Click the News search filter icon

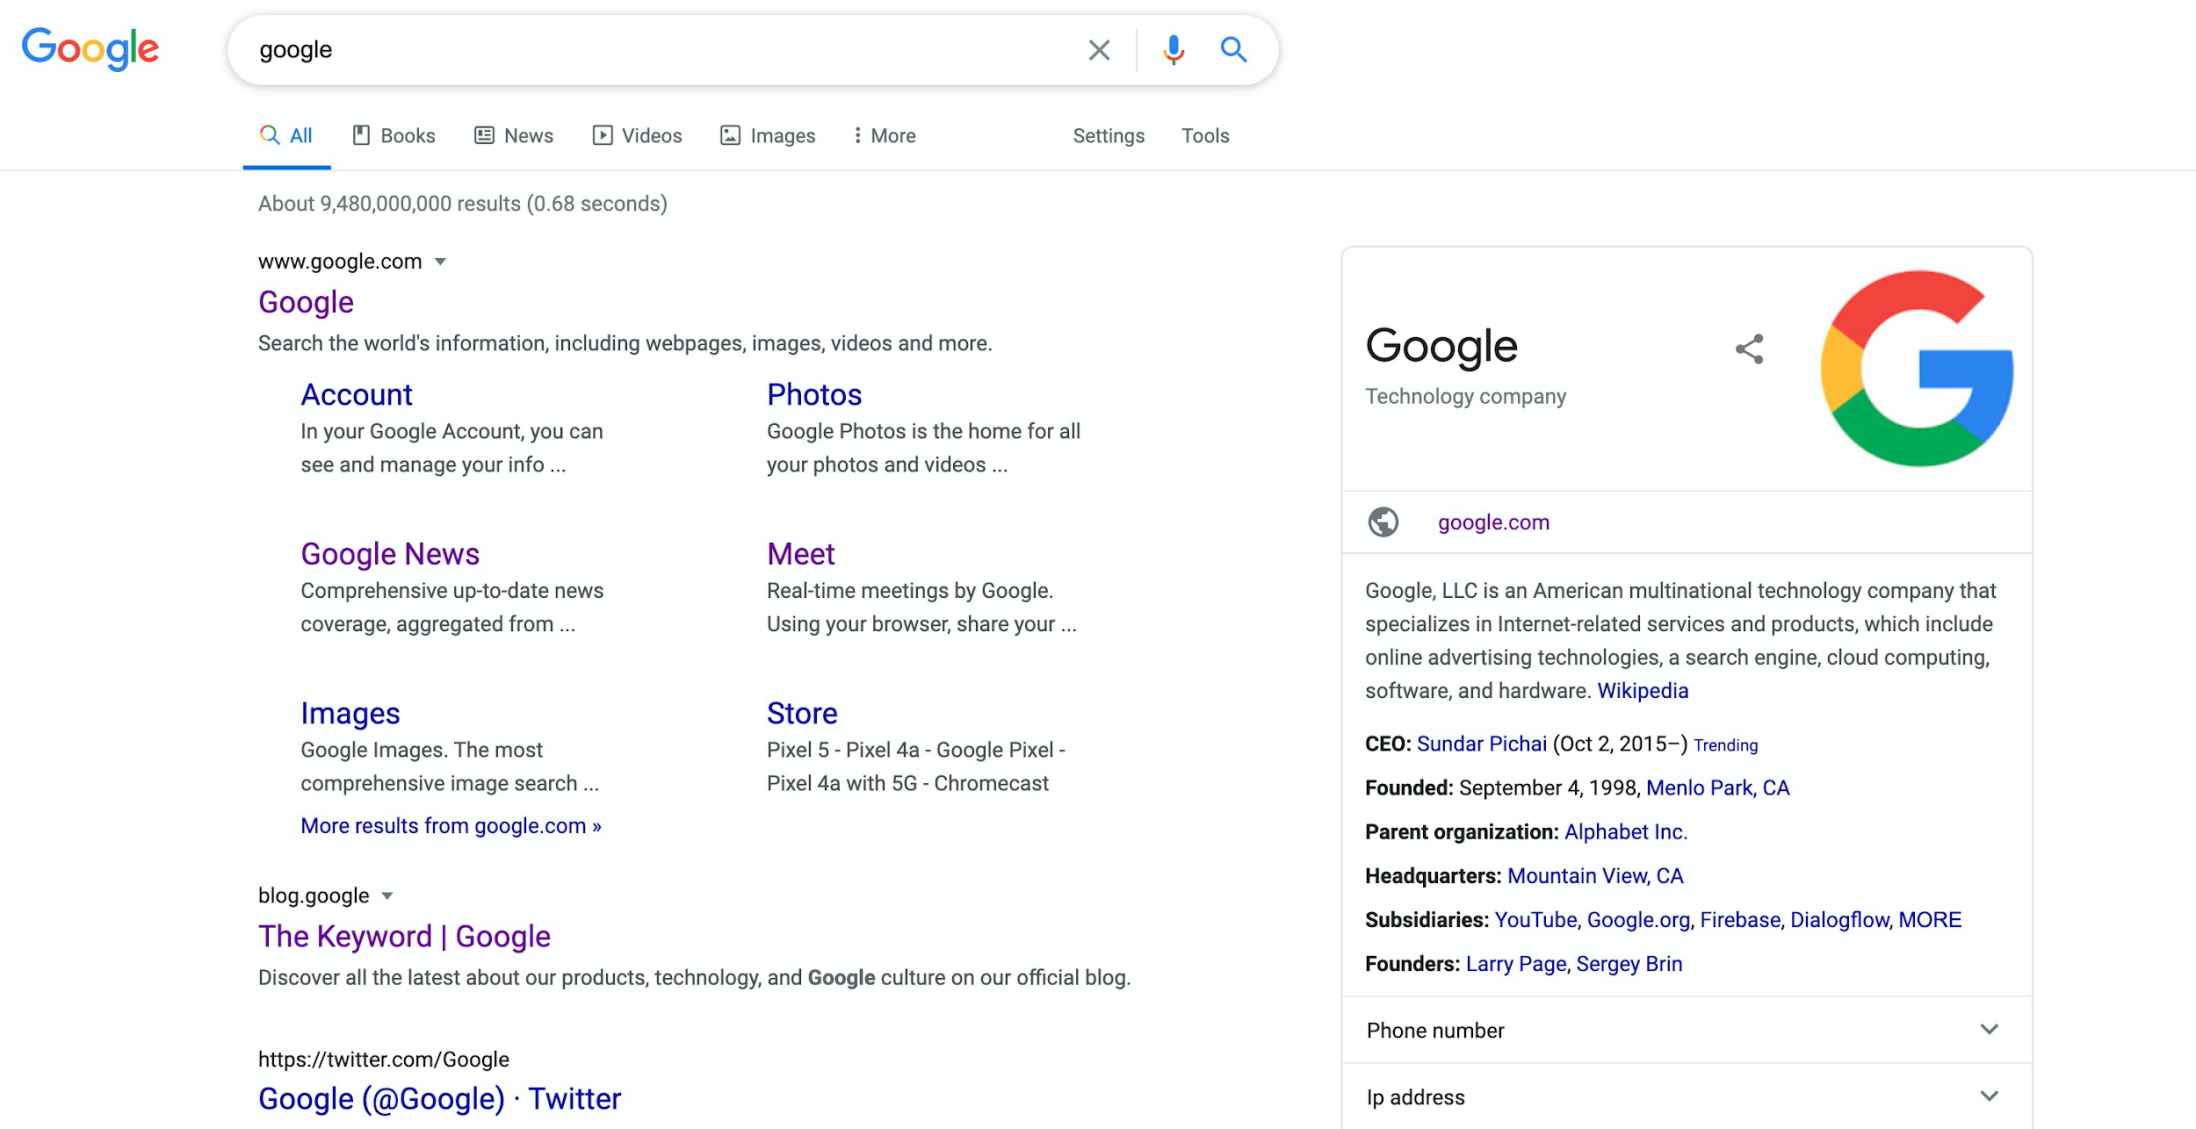pyautogui.click(x=482, y=135)
